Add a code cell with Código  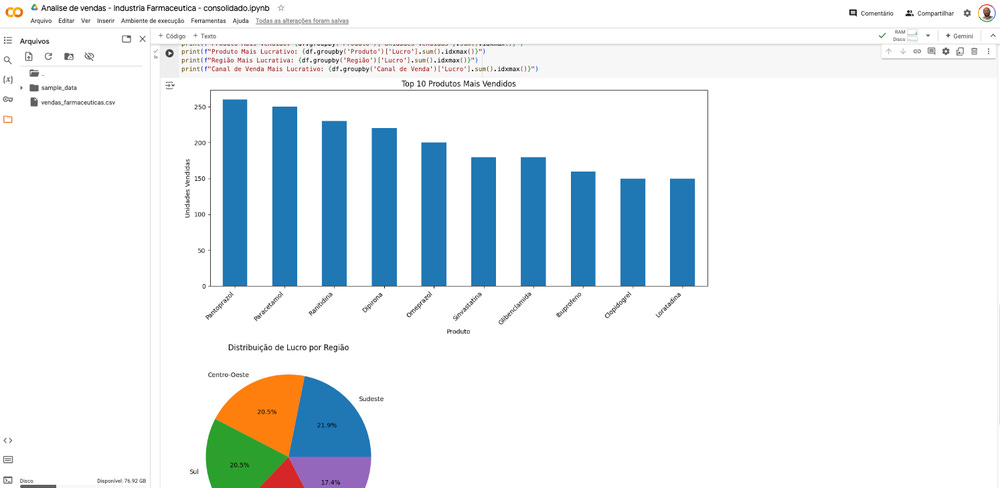pyautogui.click(x=172, y=36)
